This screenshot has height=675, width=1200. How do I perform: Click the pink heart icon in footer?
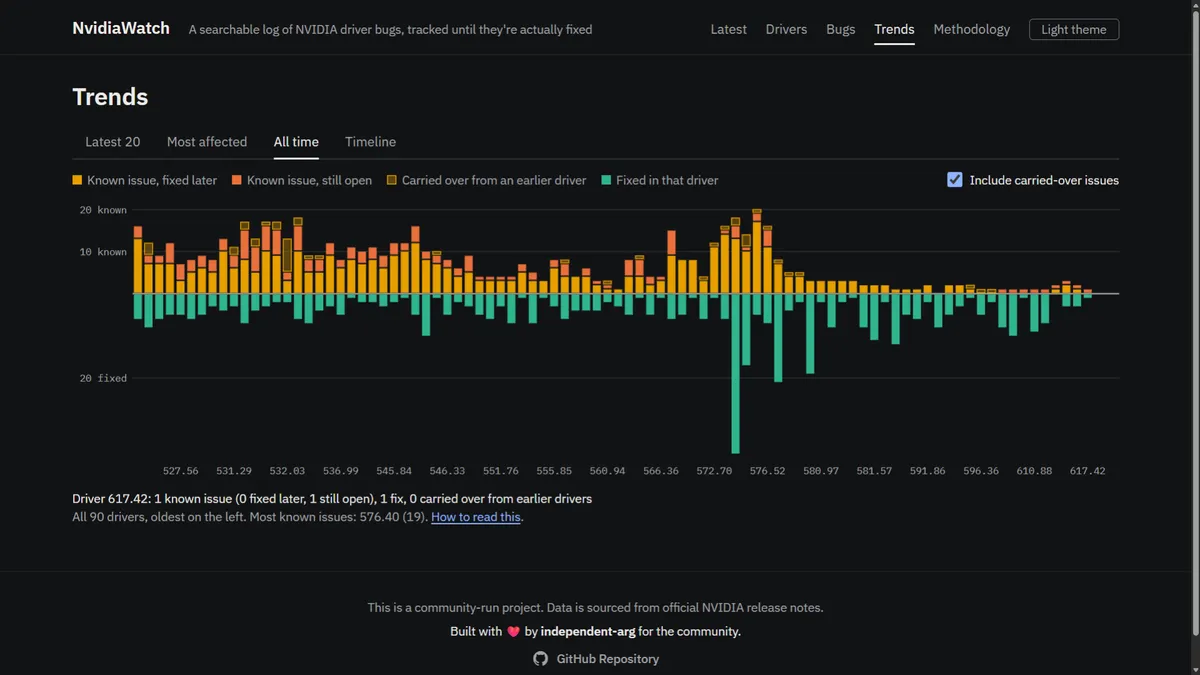[513, 632]
